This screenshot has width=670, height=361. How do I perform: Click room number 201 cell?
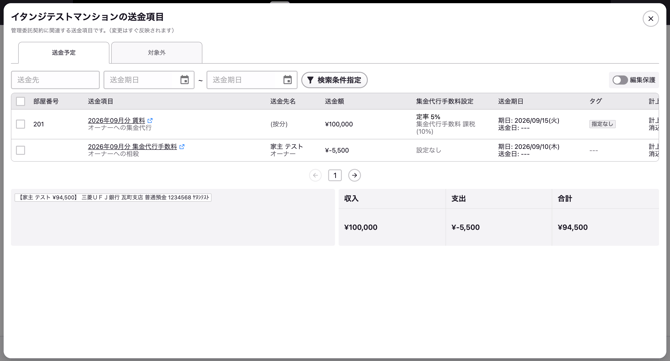pos(38,124)
